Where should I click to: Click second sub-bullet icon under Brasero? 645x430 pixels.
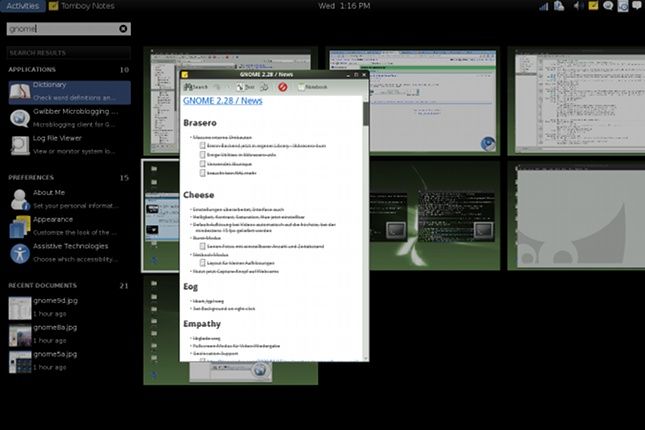click(202, 155)
